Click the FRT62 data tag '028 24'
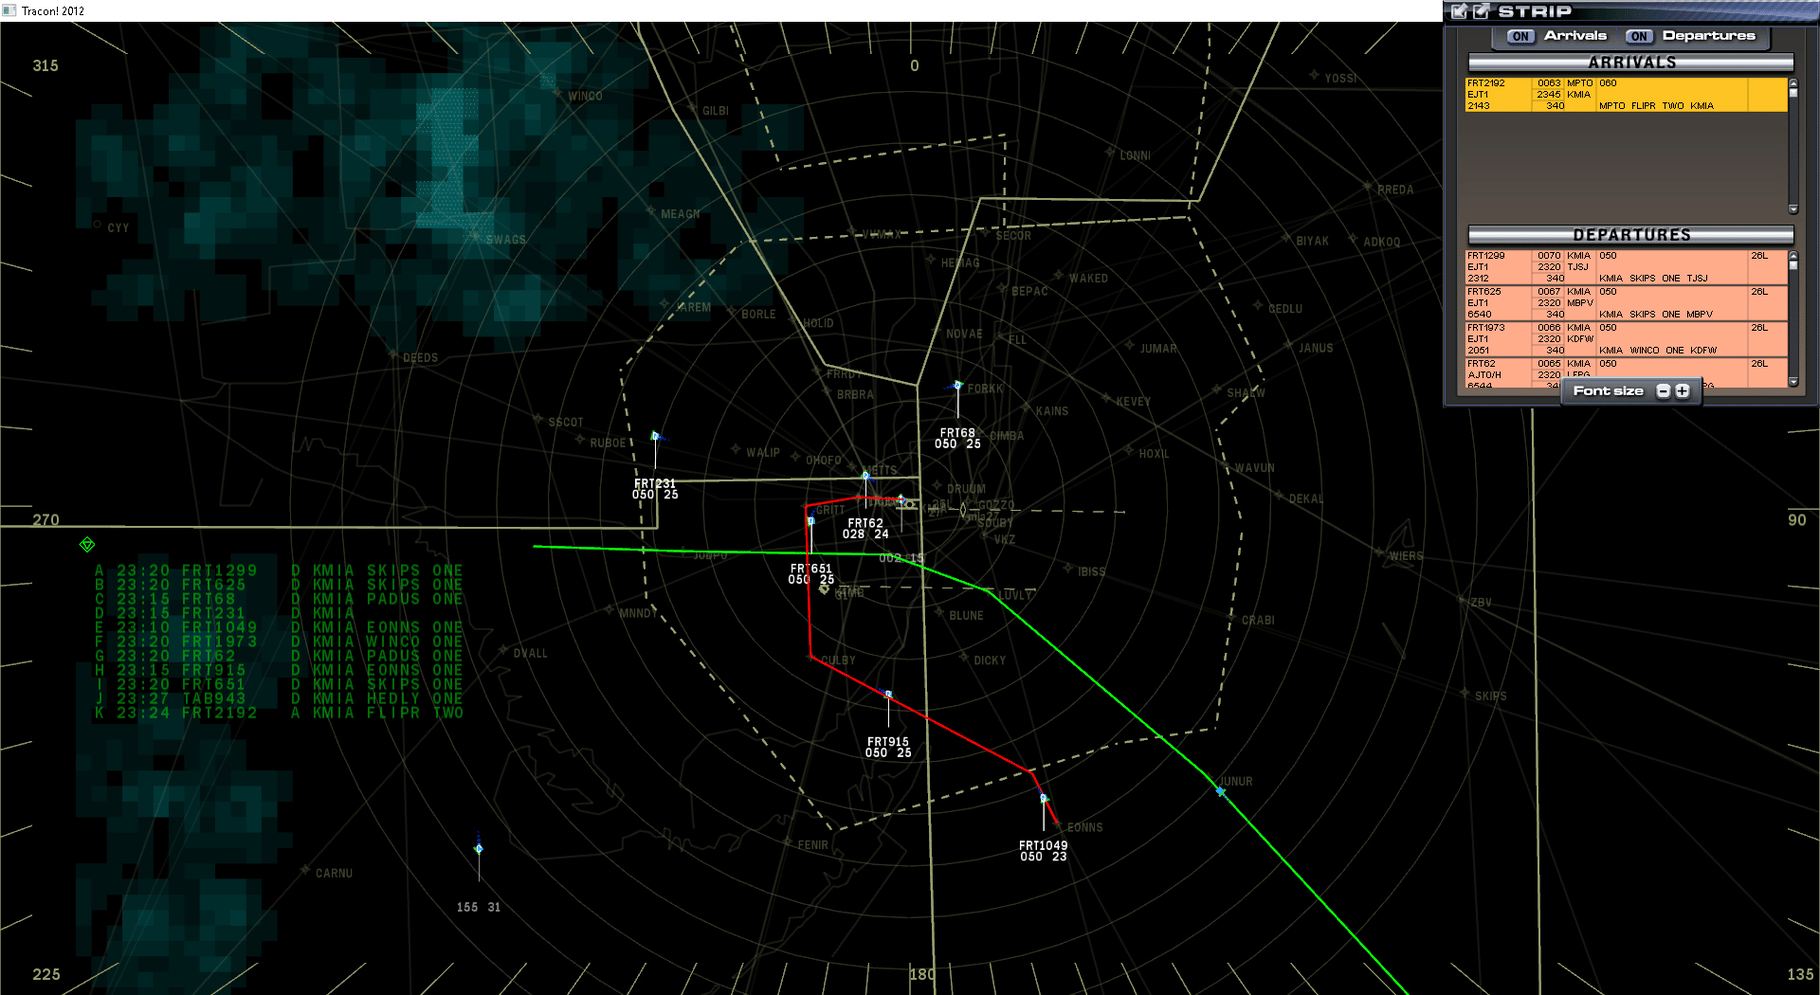This screenshot has height=995, width=1820. coord(865,534)
